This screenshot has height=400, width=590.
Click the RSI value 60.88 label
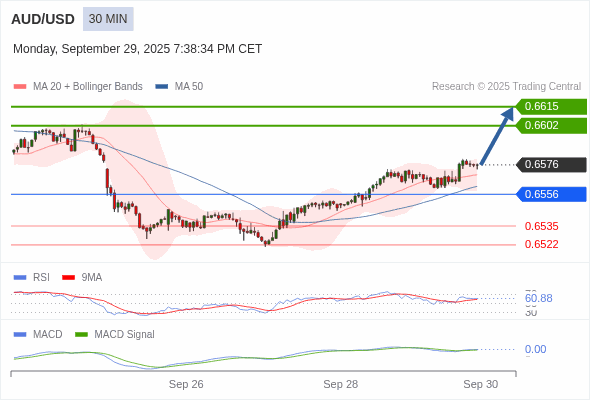(x=538, y=298)
